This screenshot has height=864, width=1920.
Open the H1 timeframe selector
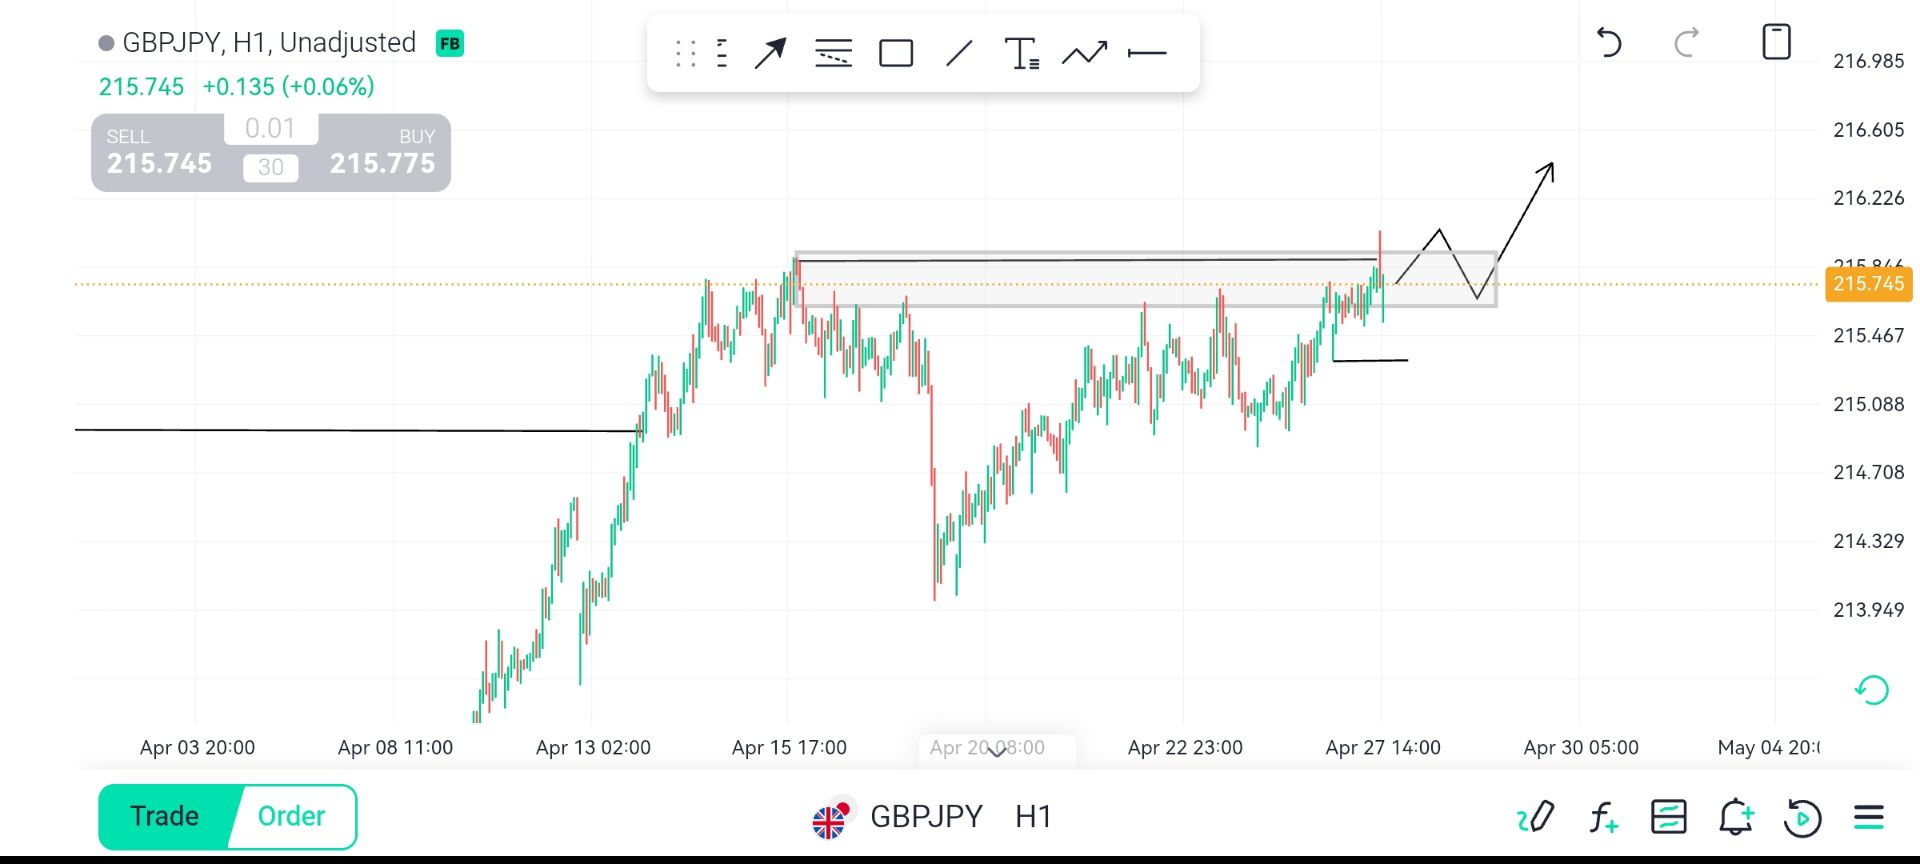1033,817
